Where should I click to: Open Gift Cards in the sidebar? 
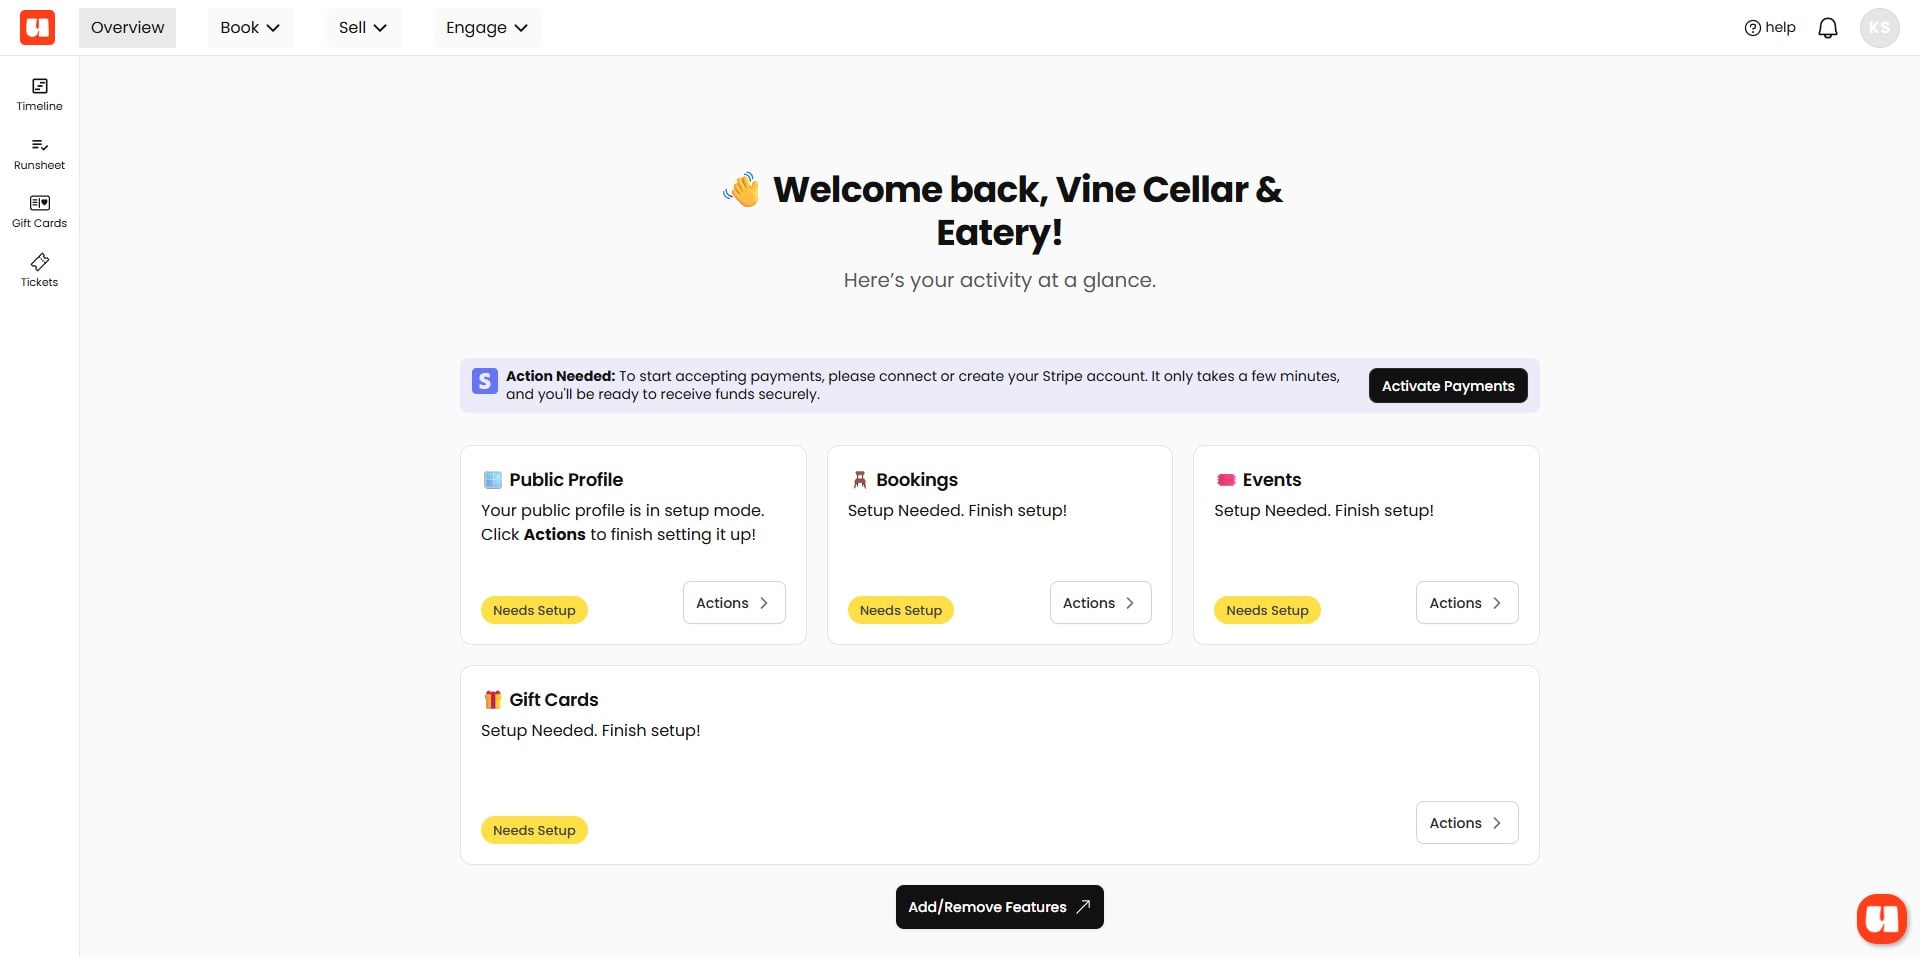pyautogui.click(x=39, y=211)
